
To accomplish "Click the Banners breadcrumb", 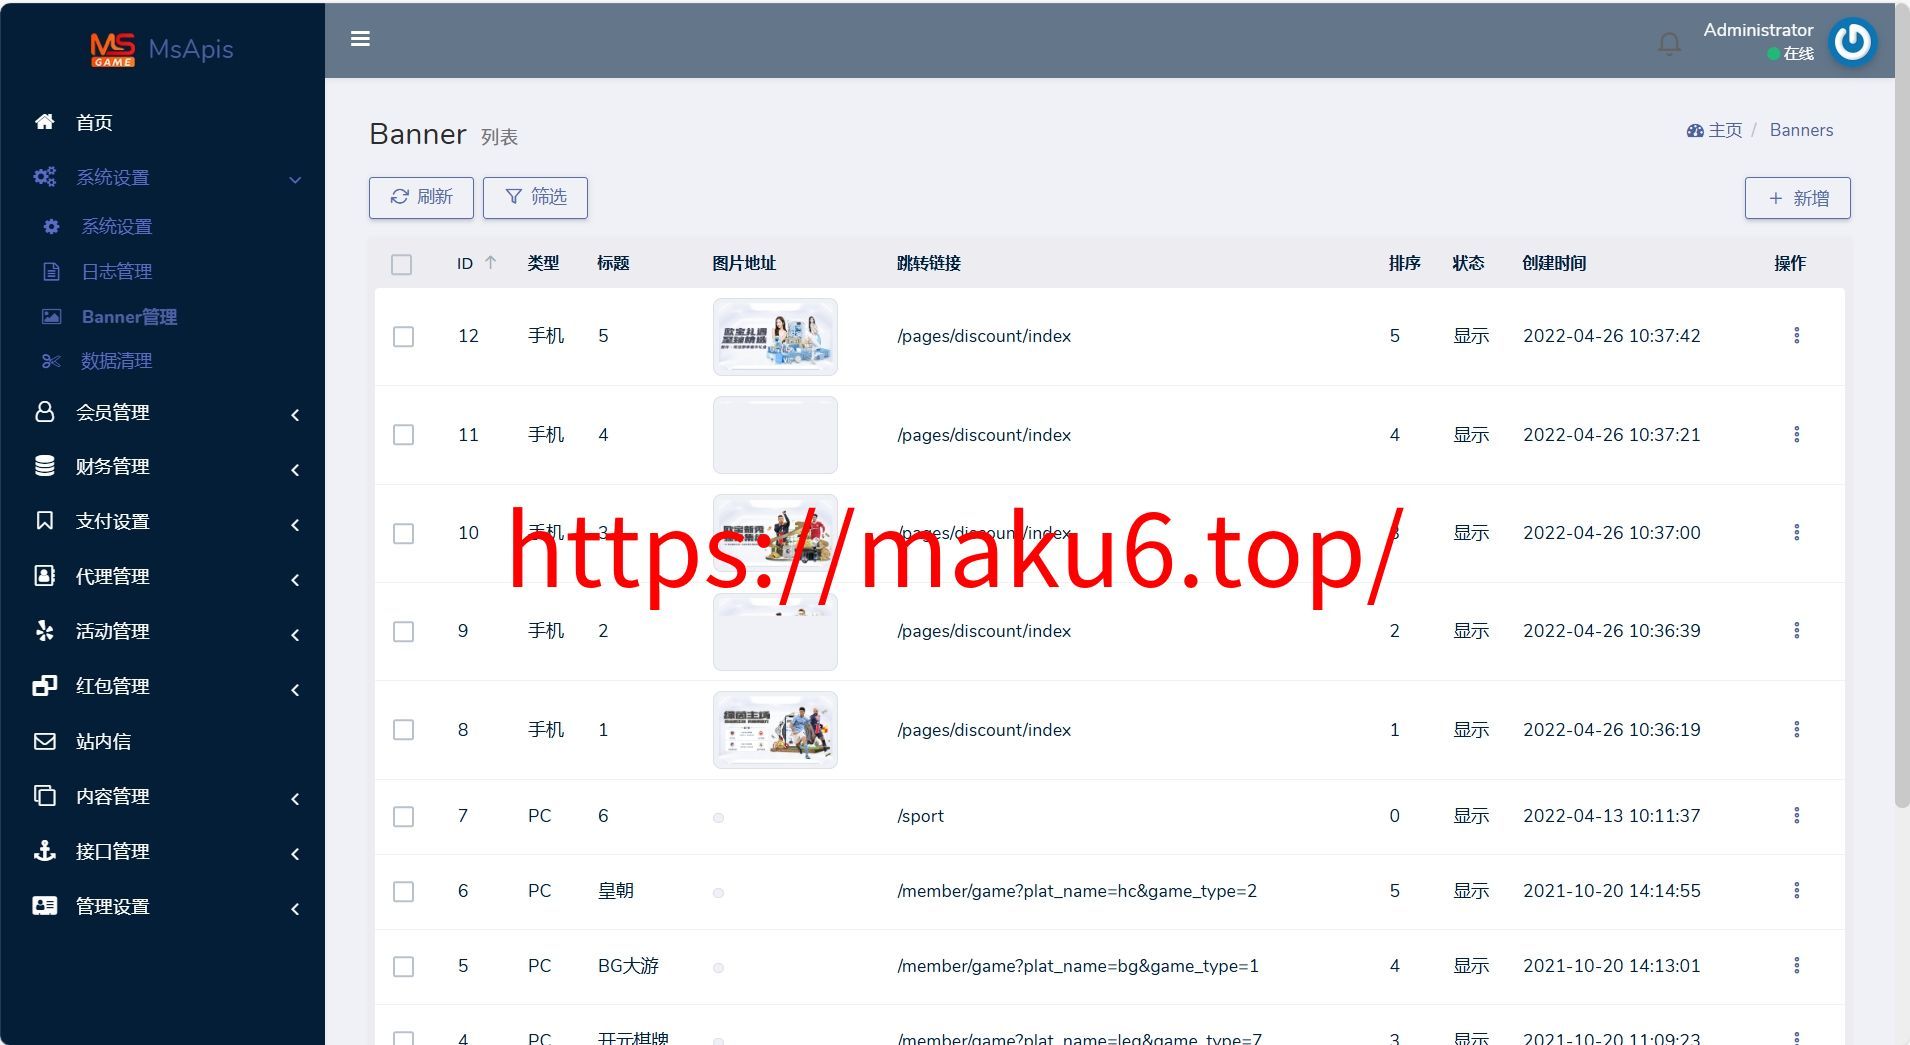I will (1801, 130).
